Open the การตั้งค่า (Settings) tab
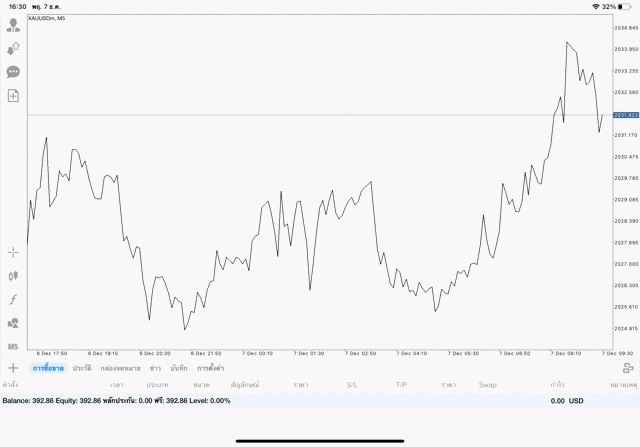 211,368
